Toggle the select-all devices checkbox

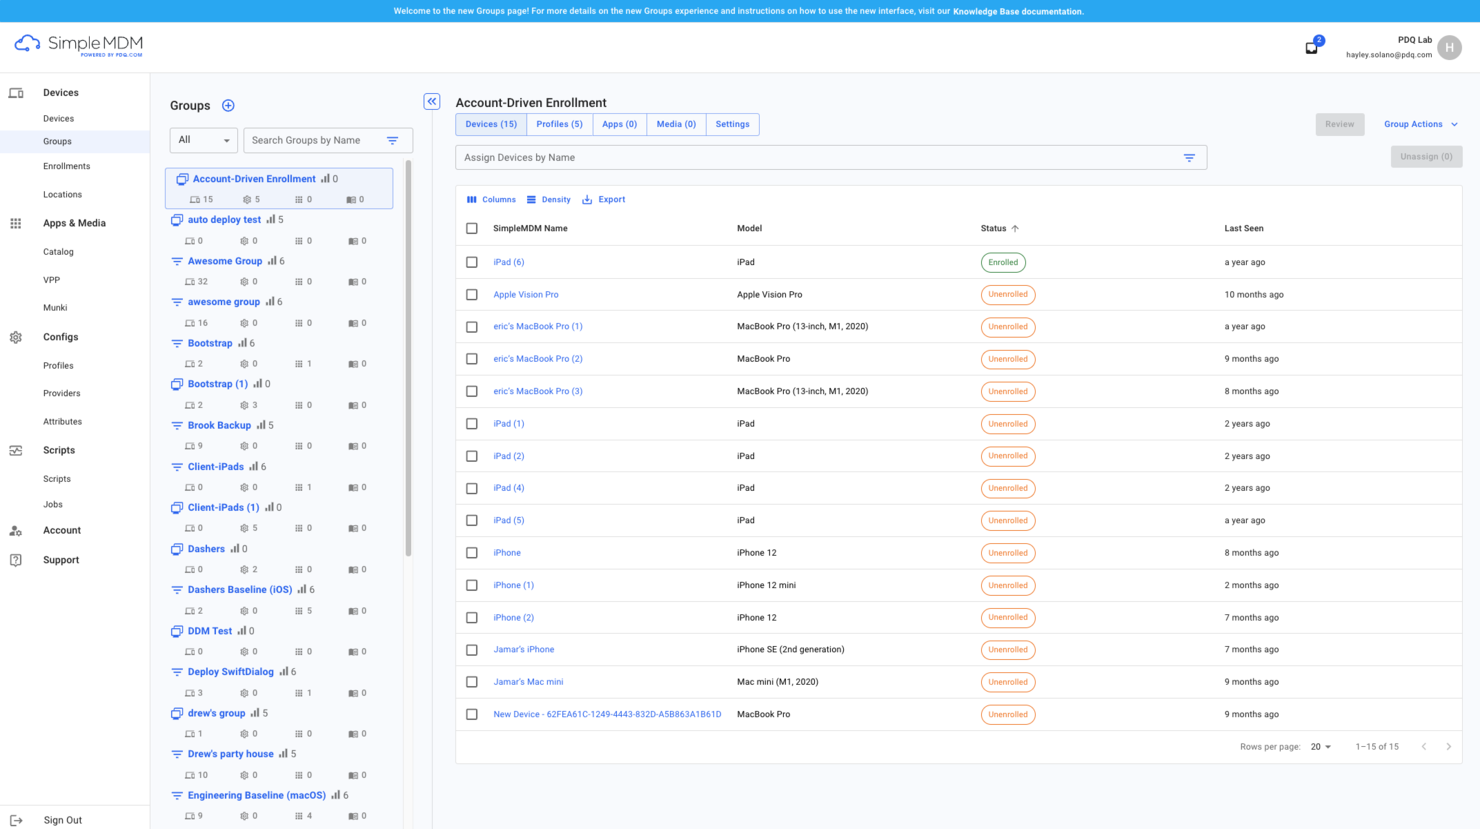click(472, 229)
